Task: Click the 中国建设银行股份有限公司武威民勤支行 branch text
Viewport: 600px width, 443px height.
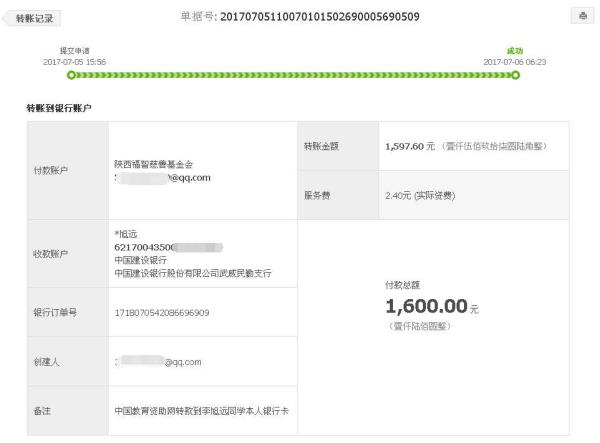Action: (192, 272)
